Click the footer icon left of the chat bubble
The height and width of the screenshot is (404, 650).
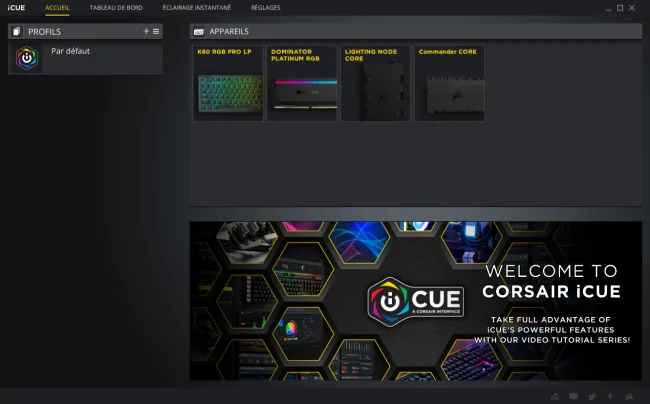[555, 397]
